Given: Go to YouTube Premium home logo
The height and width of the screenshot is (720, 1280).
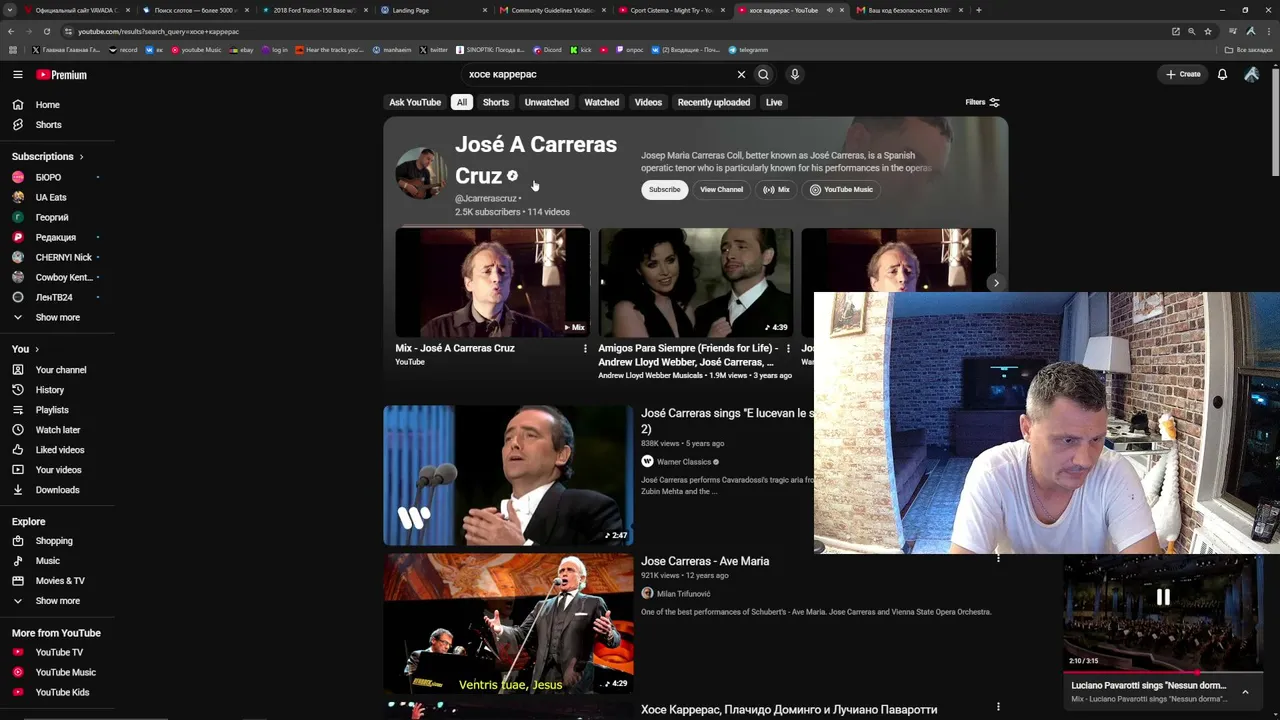Looking at the screenshot, I should coord(62,75).
